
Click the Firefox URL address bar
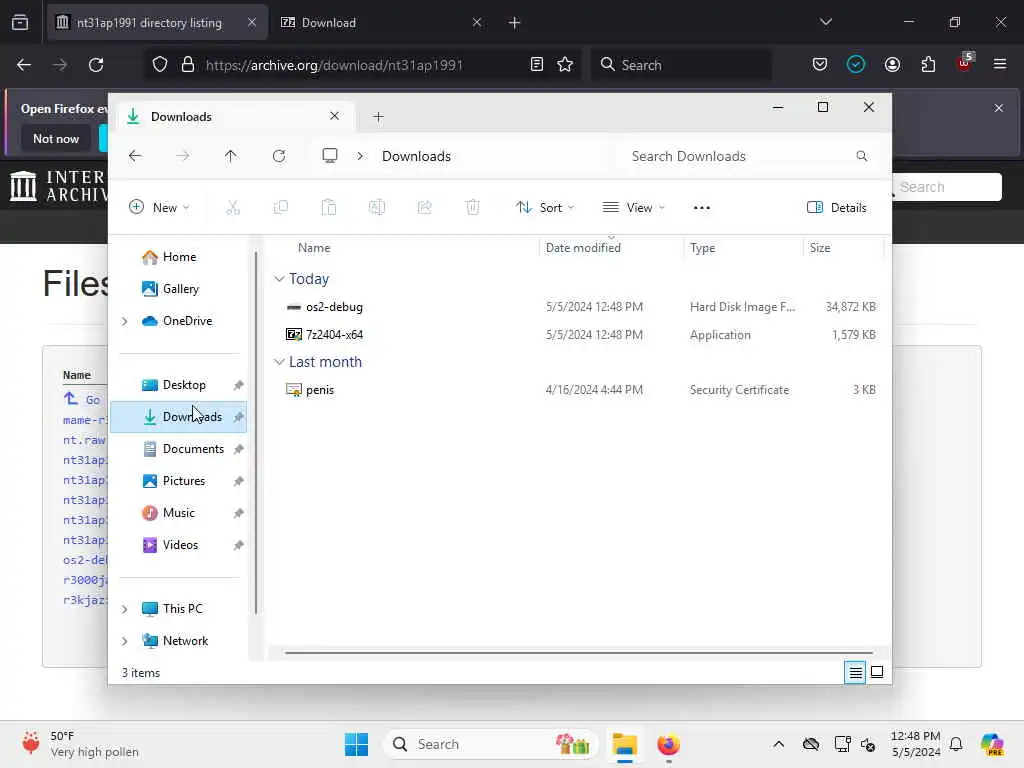pos(362,65)
